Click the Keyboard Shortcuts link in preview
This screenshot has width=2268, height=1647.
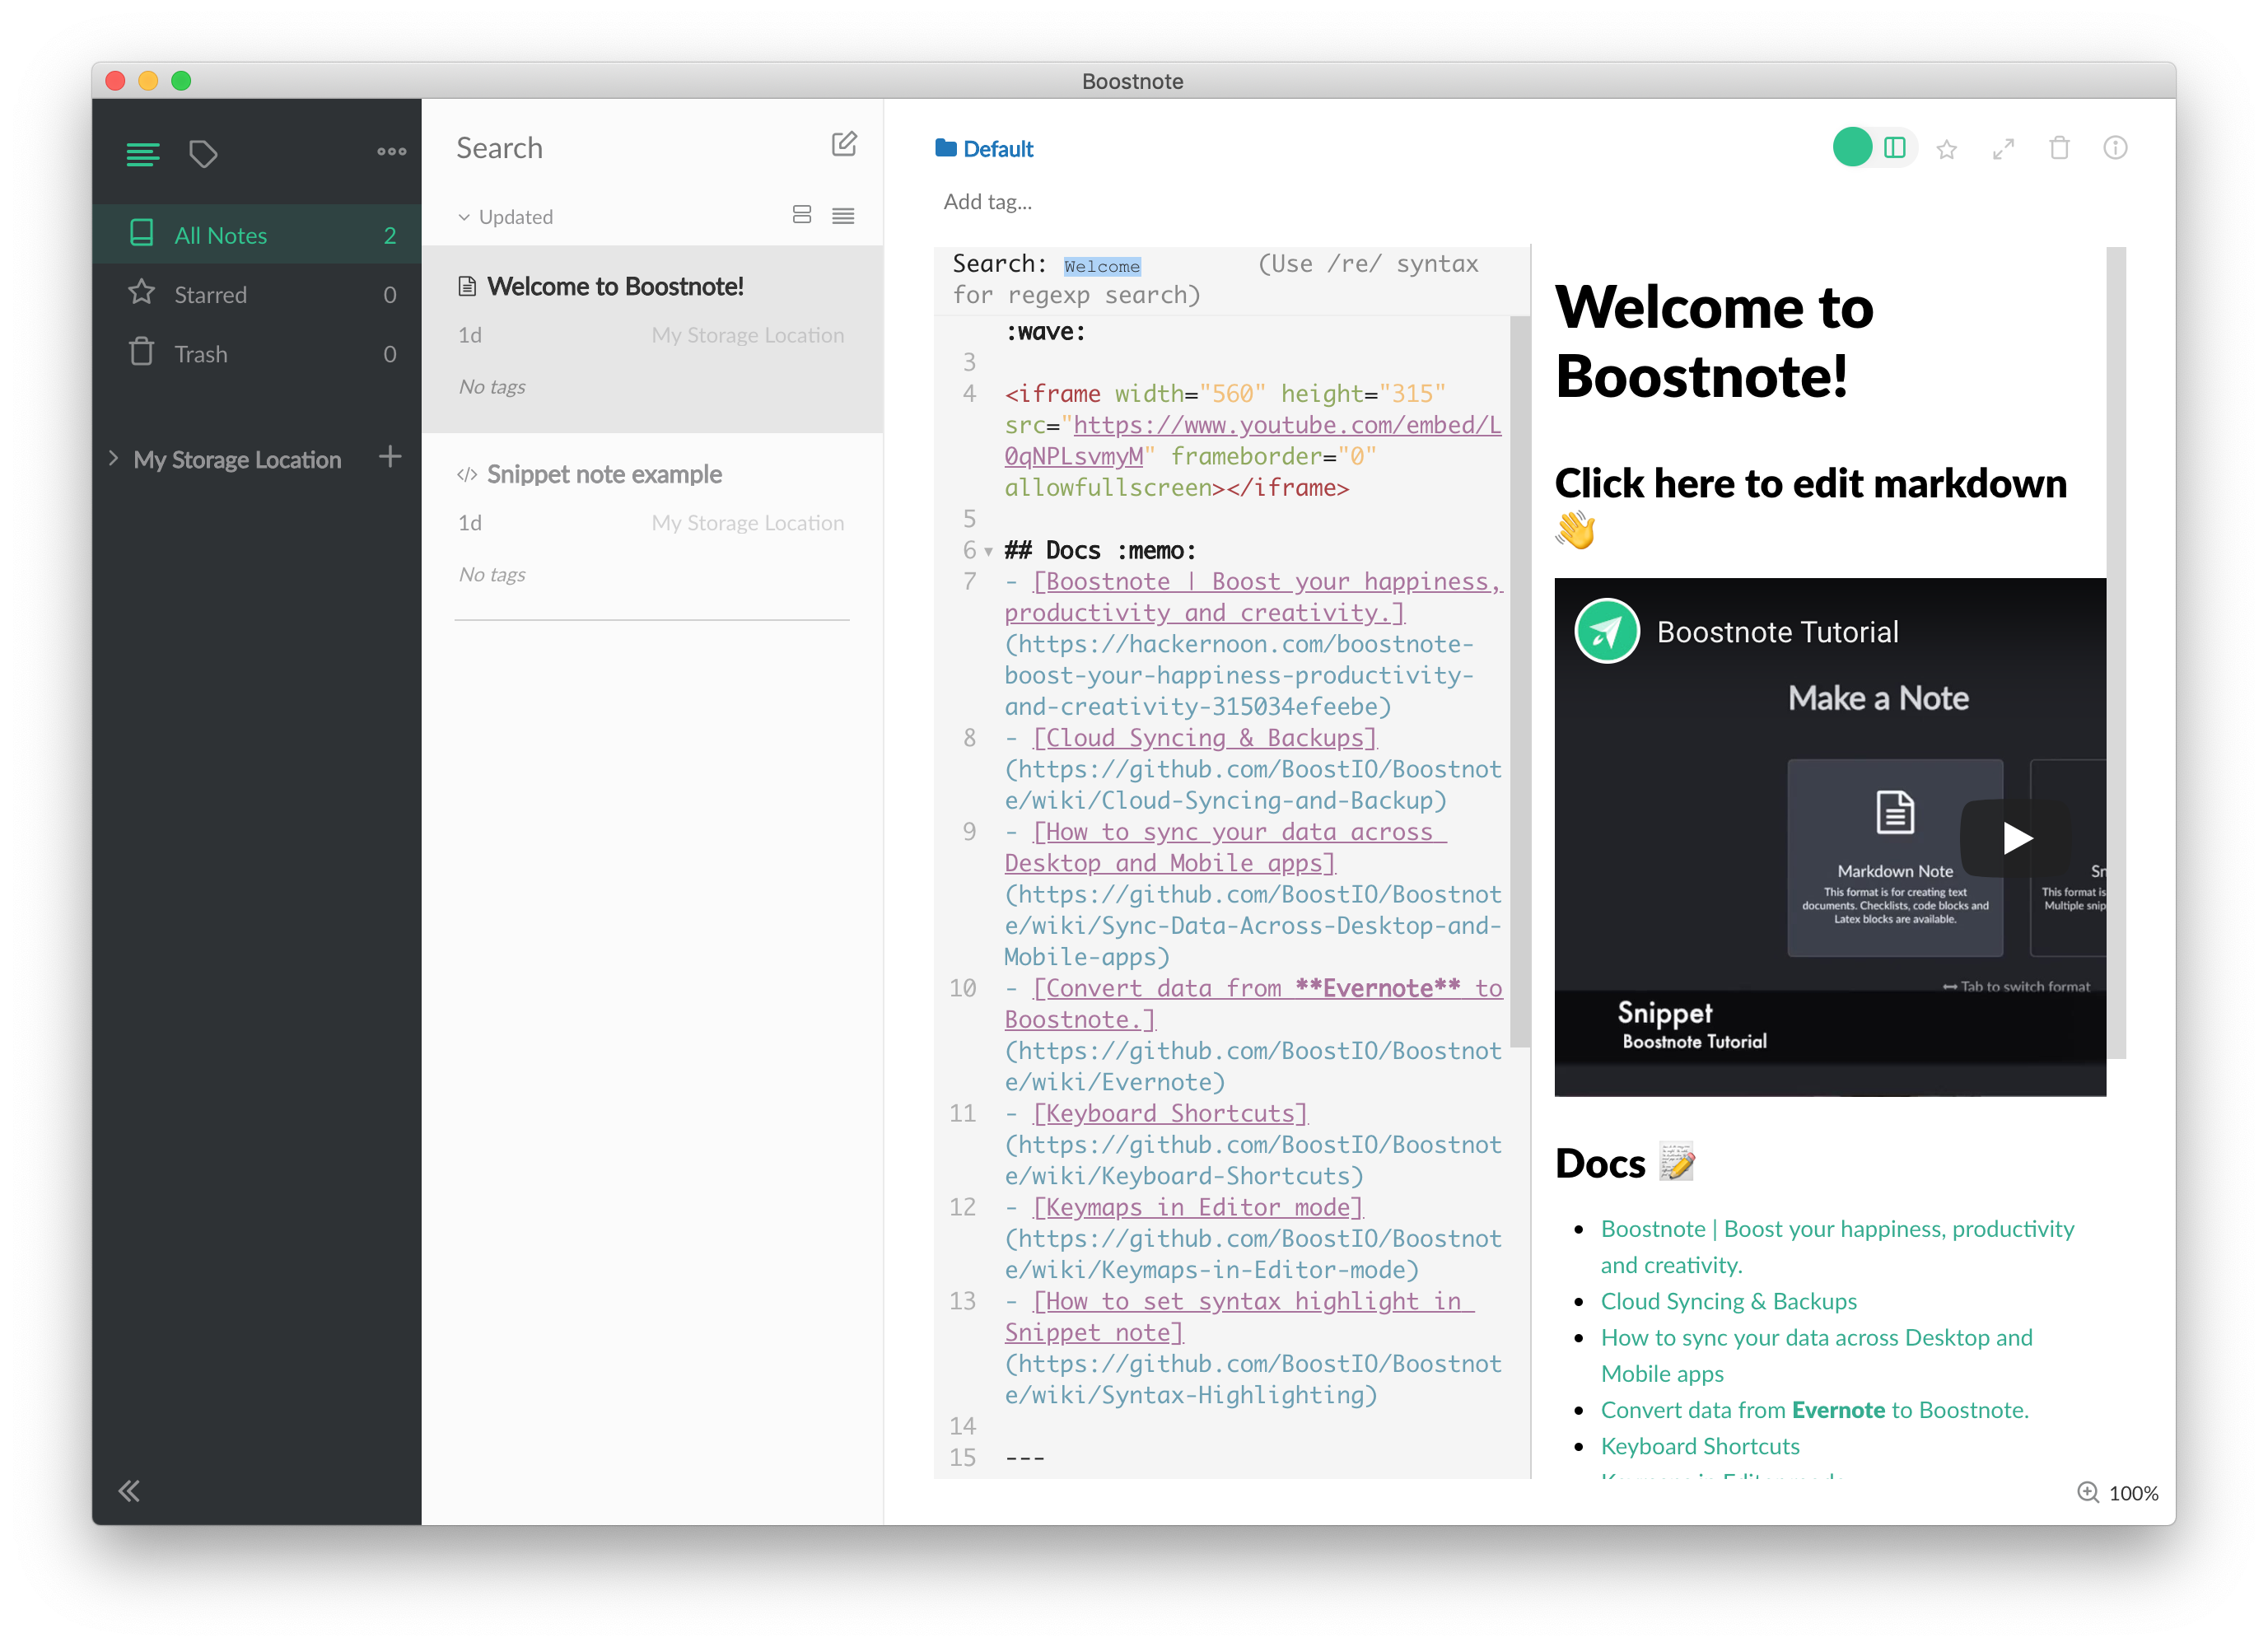point(1700,1445)
